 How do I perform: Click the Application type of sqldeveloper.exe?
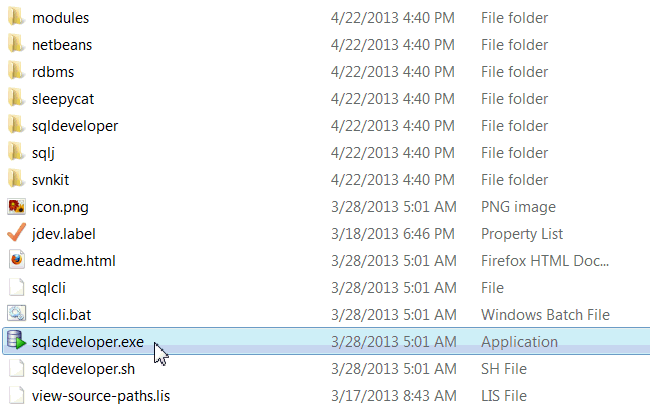(519, 341)
